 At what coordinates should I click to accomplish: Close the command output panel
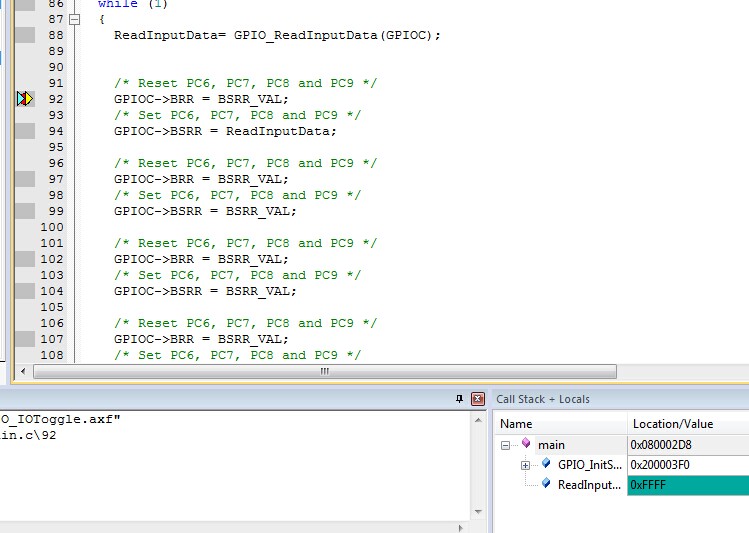[478, 399]
